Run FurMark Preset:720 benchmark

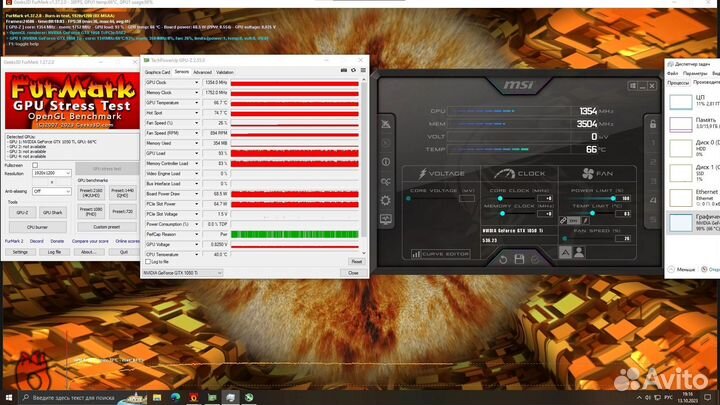pos(123,212)
